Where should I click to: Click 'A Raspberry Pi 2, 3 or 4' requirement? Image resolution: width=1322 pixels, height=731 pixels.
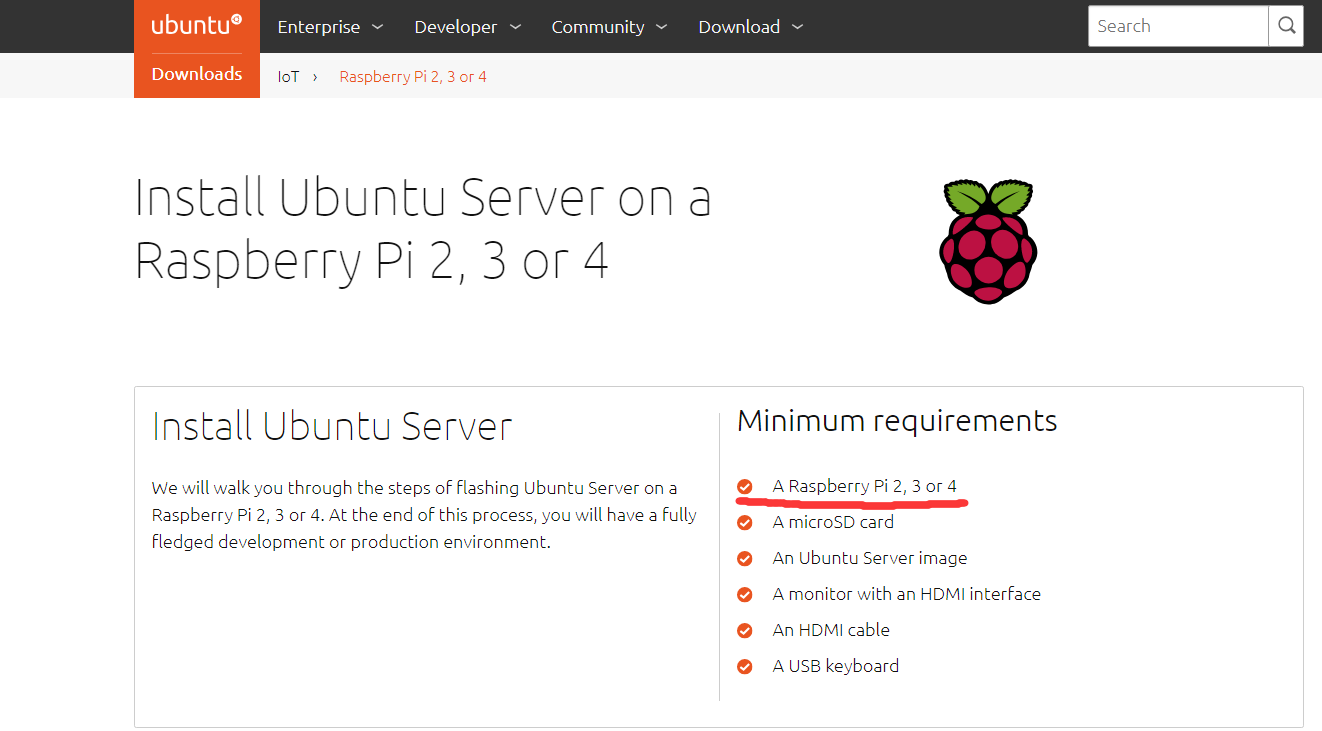click(865, 486)
